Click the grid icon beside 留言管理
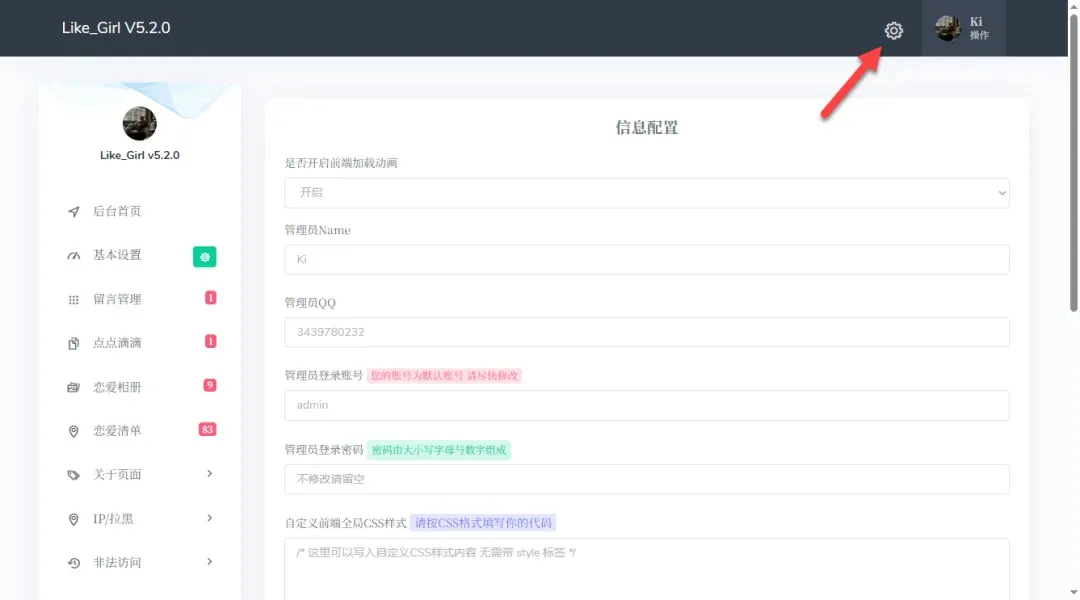 [73, 300]
